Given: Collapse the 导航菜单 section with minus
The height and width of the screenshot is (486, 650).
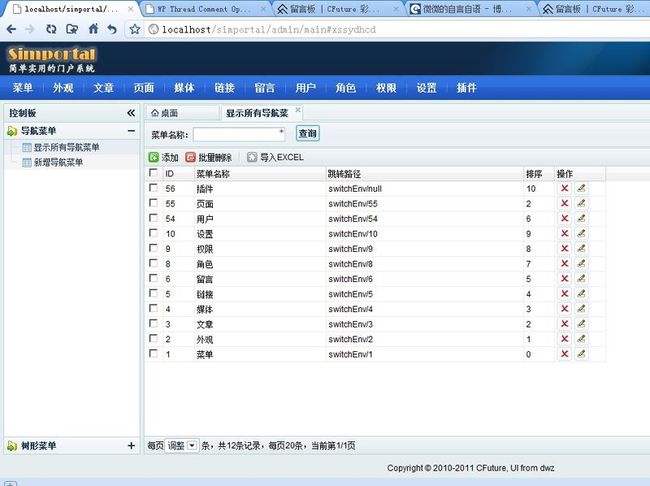Looking at the screenshot, I should [x=131, y=131].
